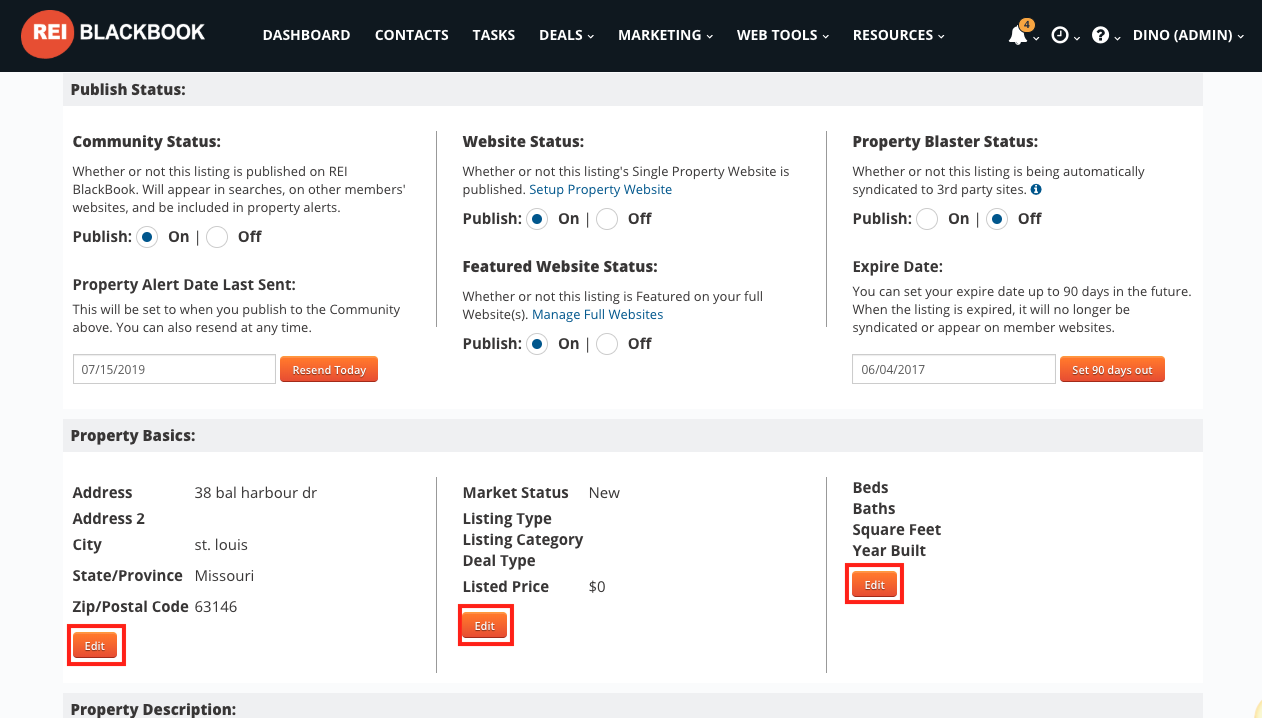Open the Contacts page
The width and height of the screenshot is (1262, 718).
(411, 35)
